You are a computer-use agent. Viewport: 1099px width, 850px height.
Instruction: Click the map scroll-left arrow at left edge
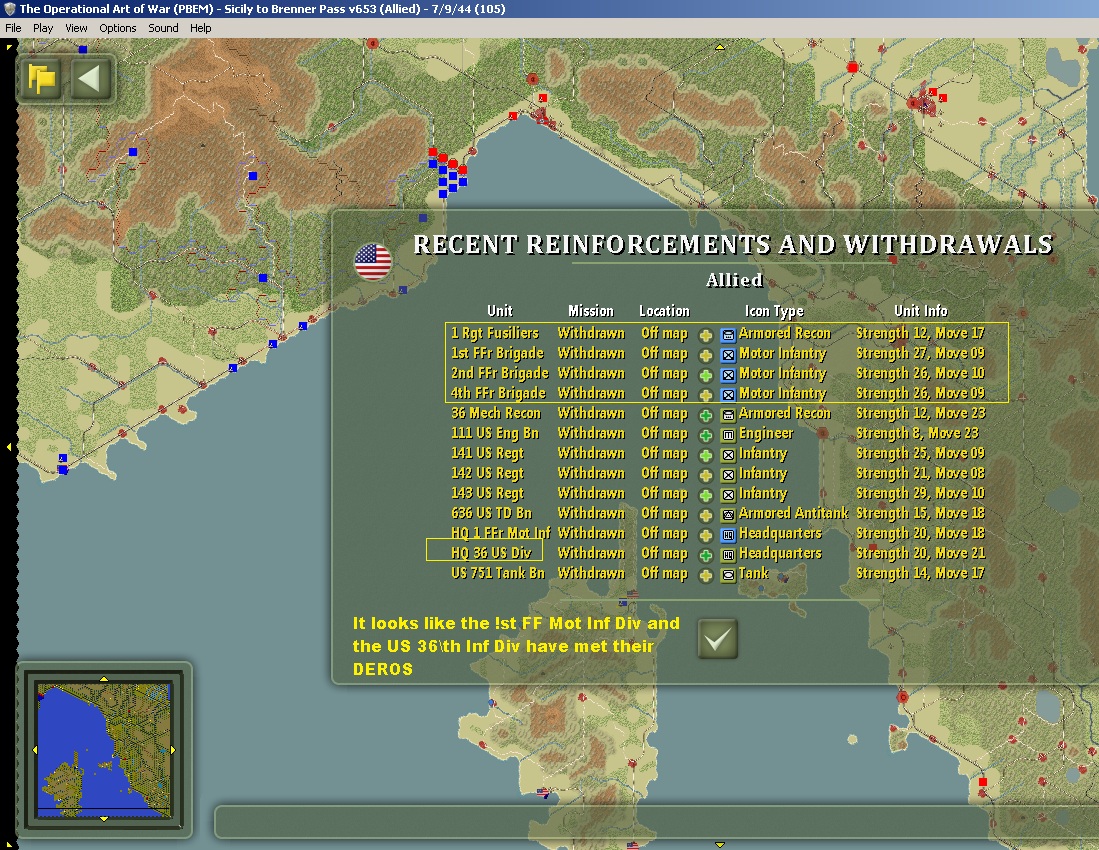tap(8, 446)
